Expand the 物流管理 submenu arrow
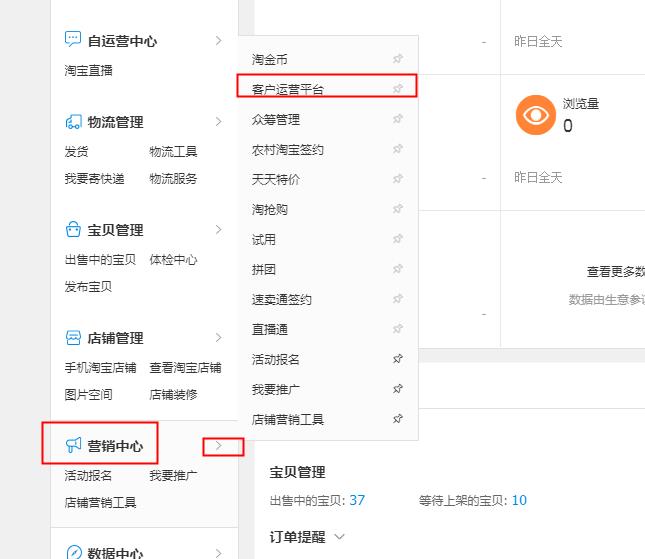This screenshot has height=559, width=645. (218, 122)
